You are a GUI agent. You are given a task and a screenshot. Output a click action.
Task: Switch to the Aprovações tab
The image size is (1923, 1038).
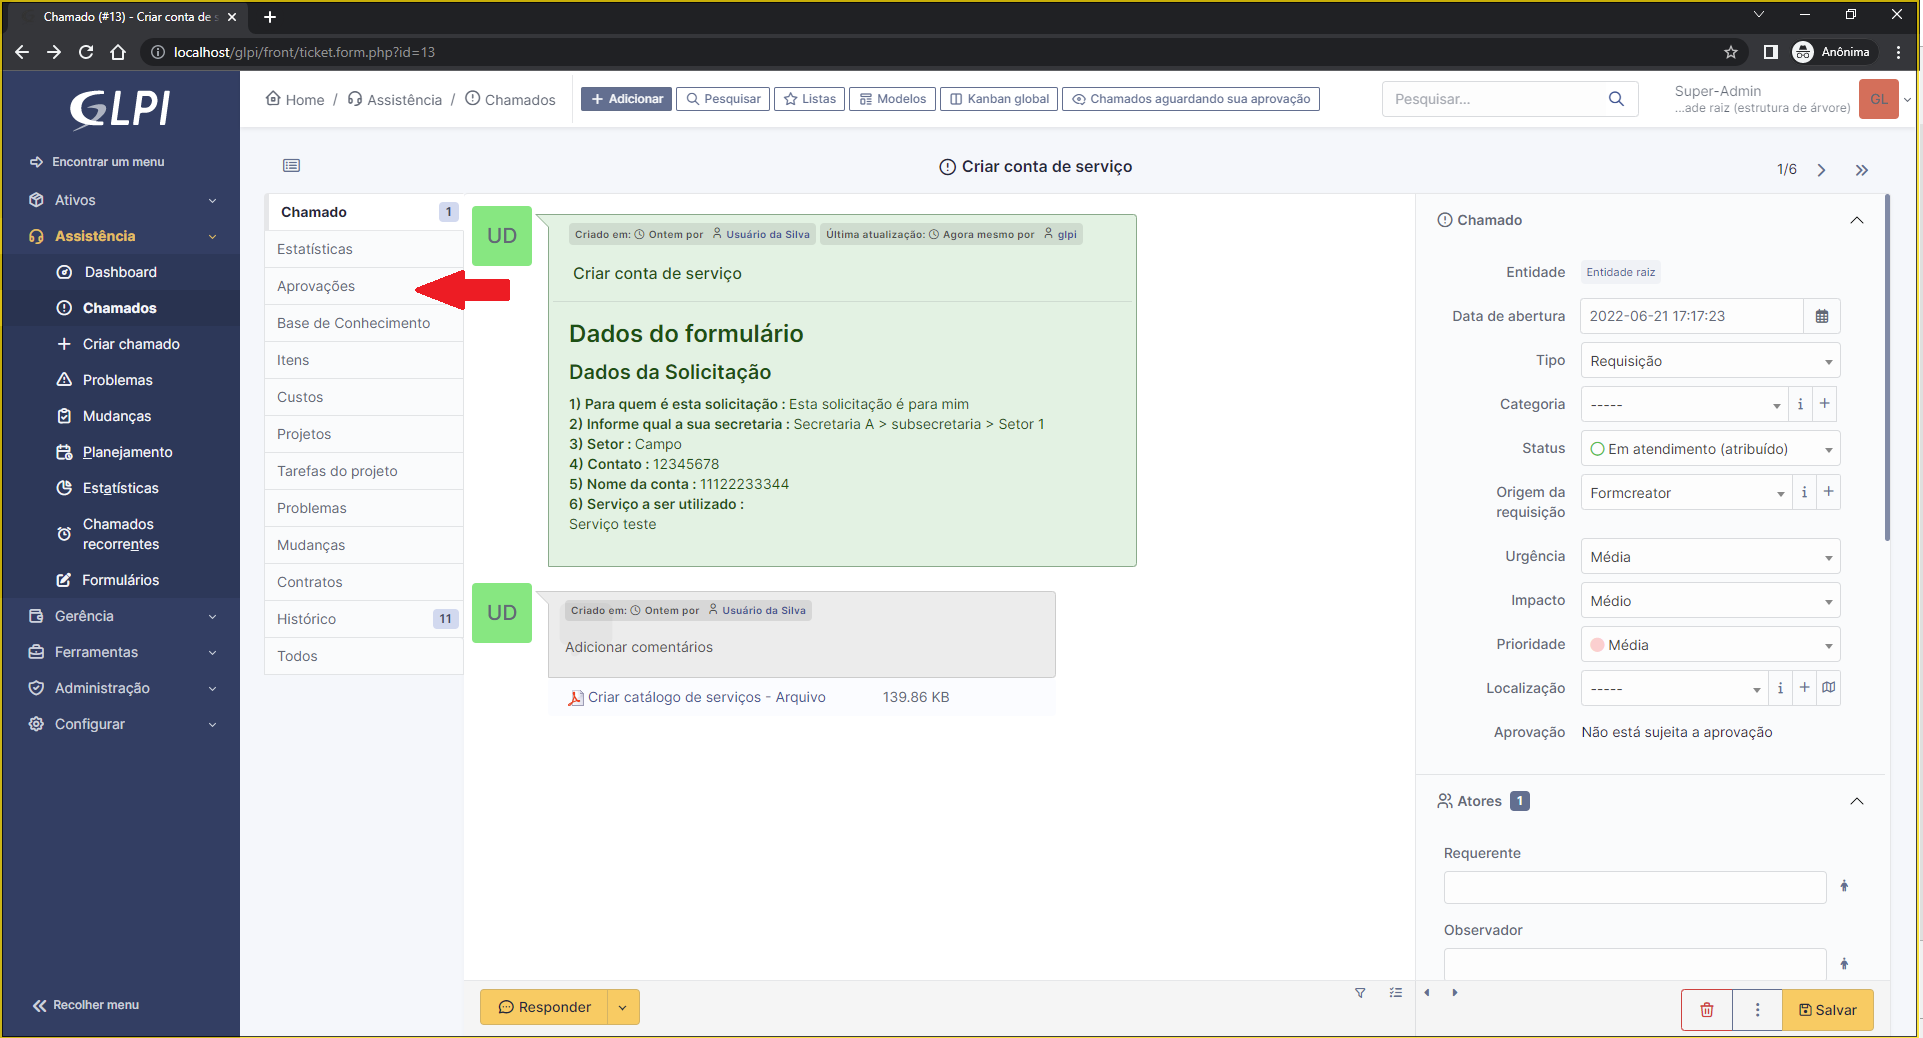315,286
